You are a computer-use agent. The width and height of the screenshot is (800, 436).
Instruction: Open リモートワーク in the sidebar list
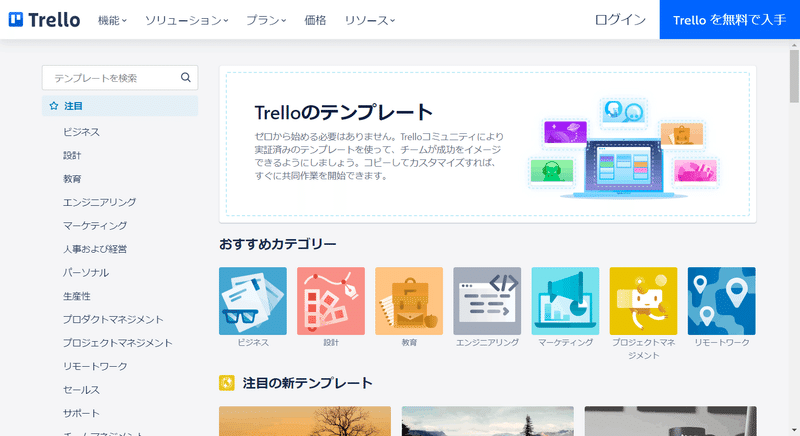pos(95,367)
